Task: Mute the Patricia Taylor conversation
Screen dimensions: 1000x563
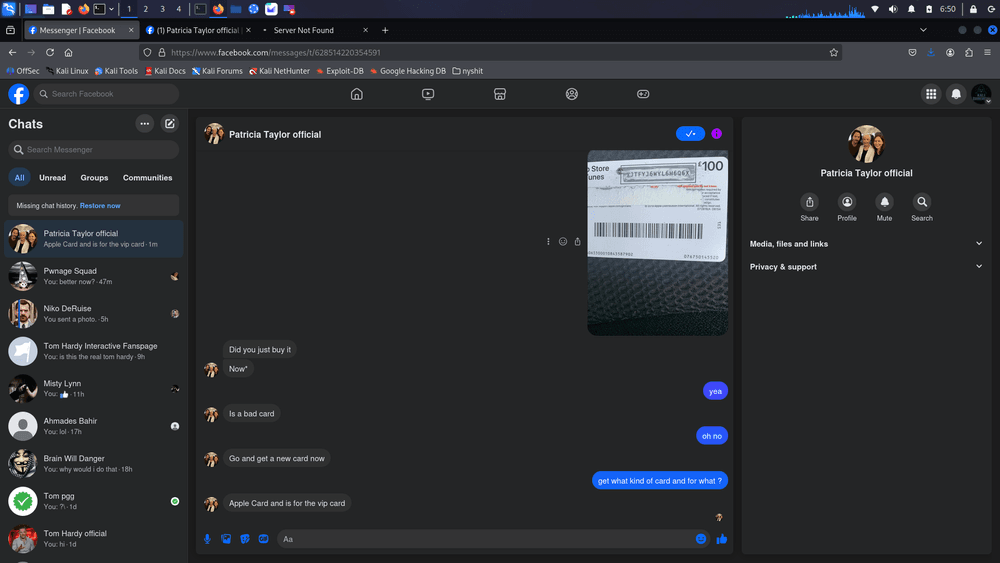Action: pyautogui.click(x=885, y=202)
